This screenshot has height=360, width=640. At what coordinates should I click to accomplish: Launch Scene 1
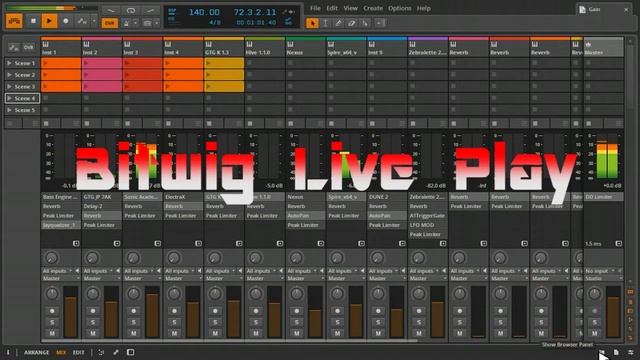coord(9,63)
